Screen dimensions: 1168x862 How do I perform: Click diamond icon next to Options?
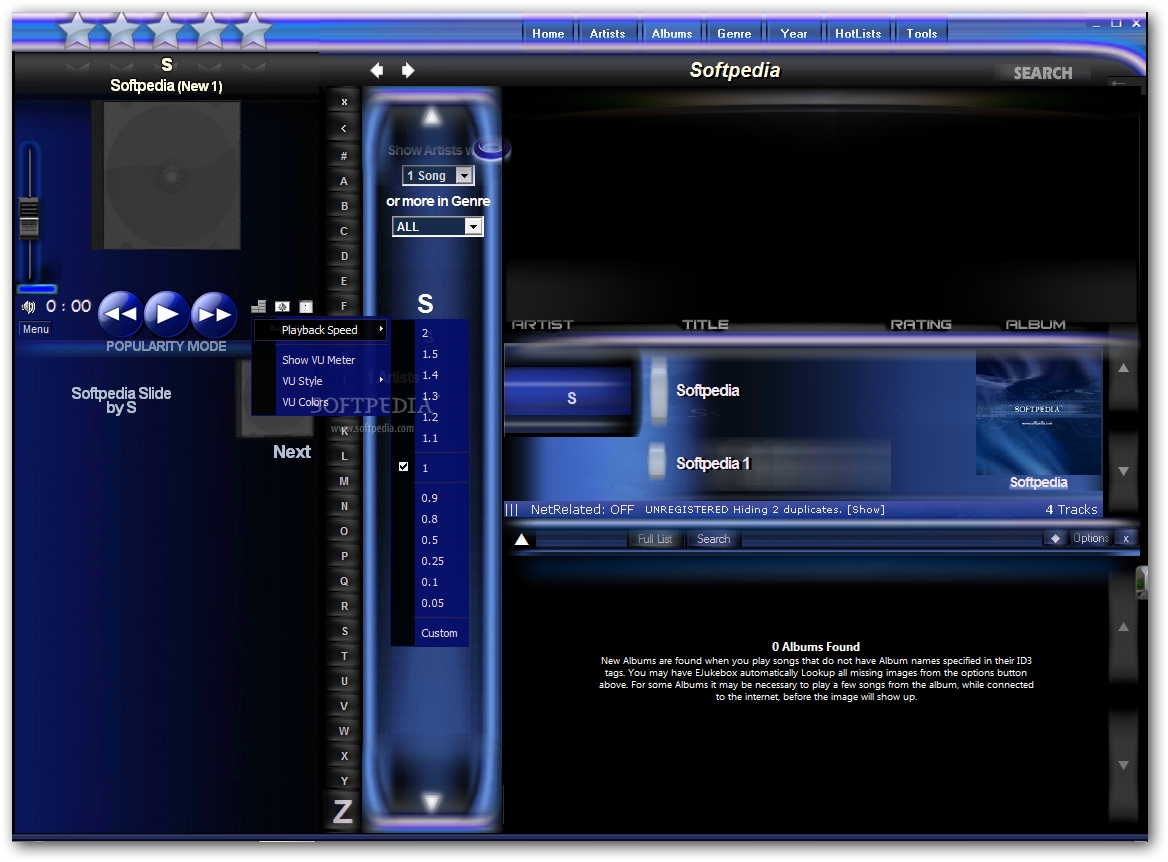pos(1055,539)
